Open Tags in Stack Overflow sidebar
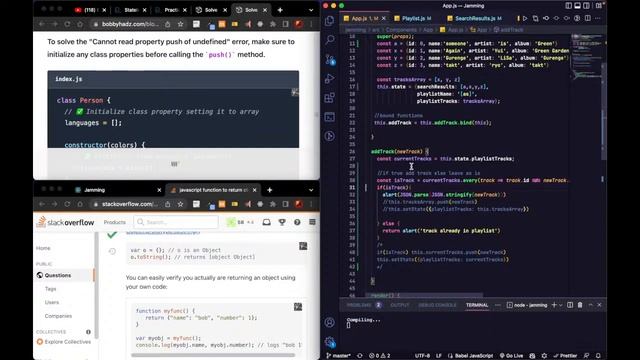 click(51, 289)
